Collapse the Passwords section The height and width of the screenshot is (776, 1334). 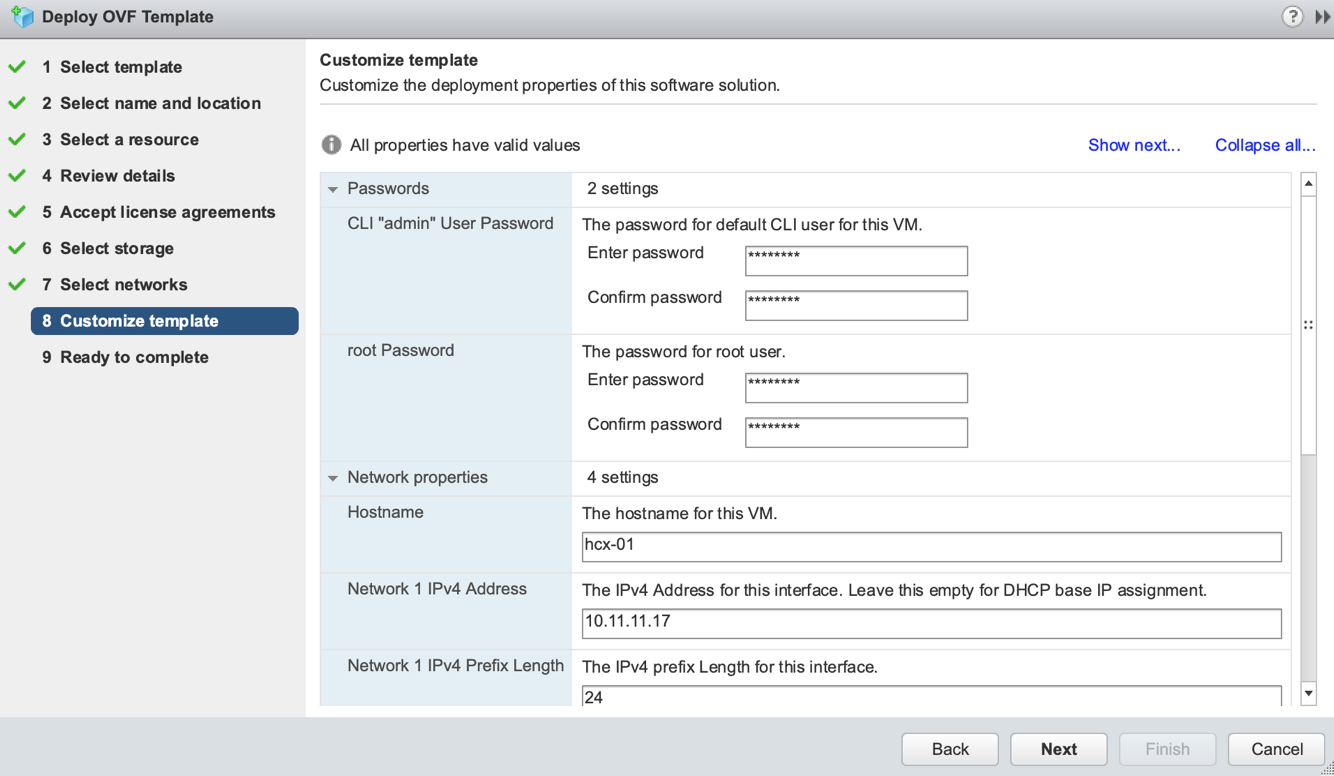[x=333, y=189]
